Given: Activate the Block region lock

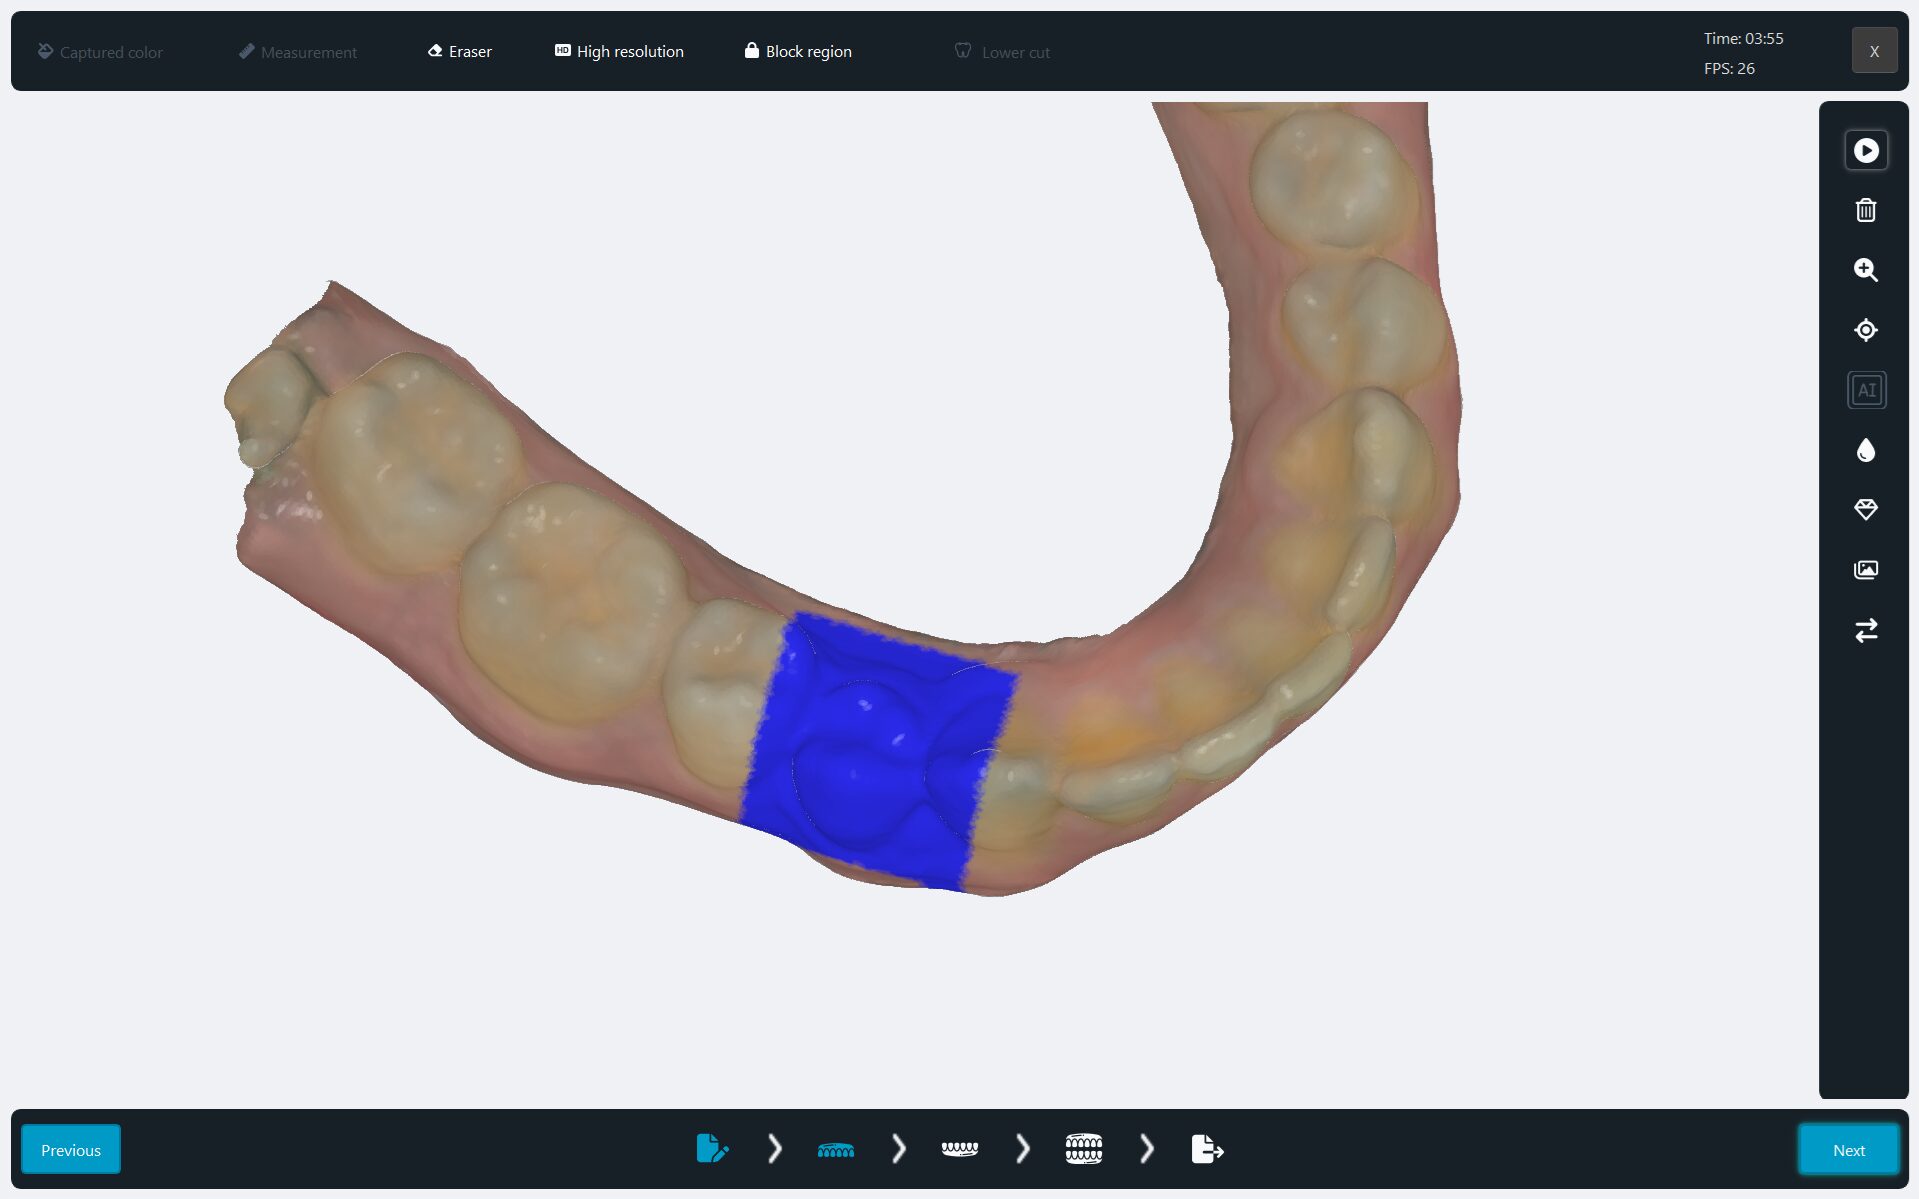Looking at the screenshot, I should pyautogui.click(x=798, y=52).
